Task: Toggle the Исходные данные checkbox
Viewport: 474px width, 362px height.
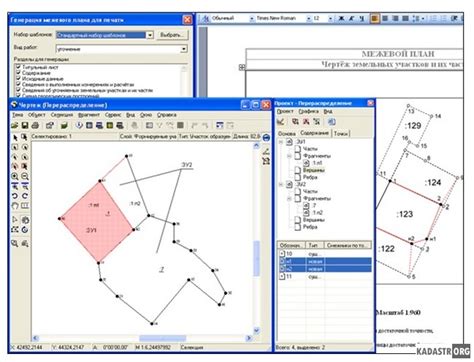Action: point(18,78)
